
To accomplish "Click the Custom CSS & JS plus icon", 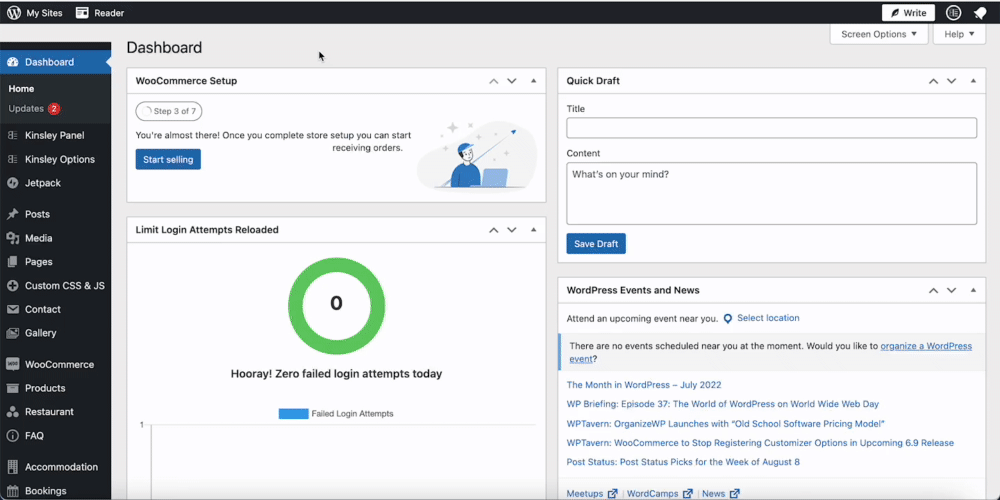I will pyautogui.click(x=12, y=286).
